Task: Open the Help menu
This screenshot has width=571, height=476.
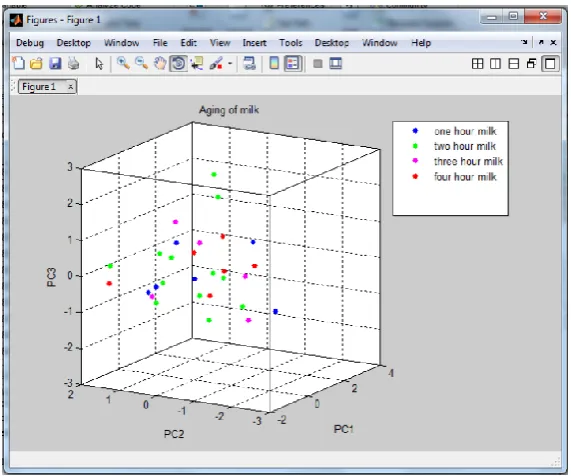Action: pos(421,43)
